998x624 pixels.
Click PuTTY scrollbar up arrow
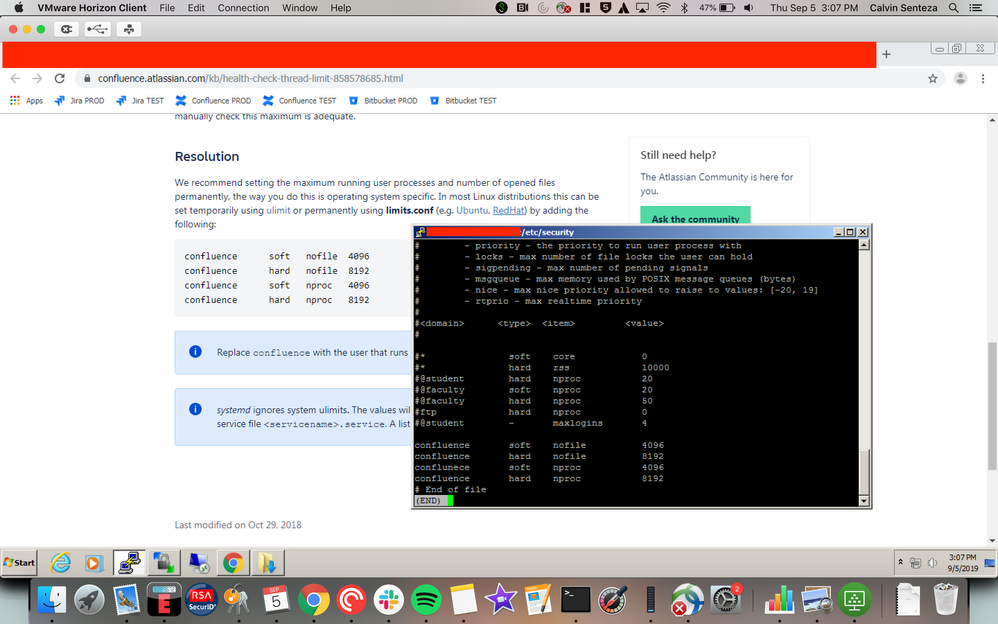tap(864, 245)
